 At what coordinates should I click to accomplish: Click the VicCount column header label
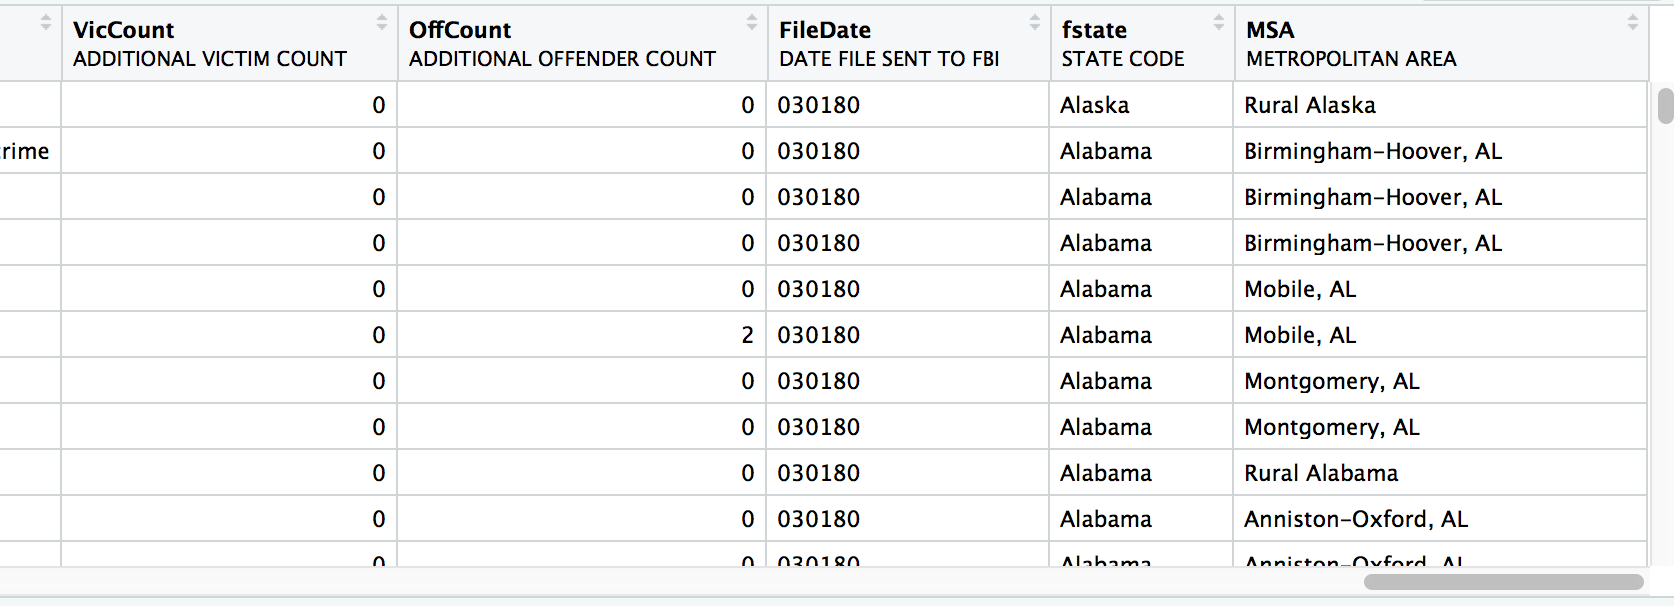pyautogui.click(x=124, y=30)
